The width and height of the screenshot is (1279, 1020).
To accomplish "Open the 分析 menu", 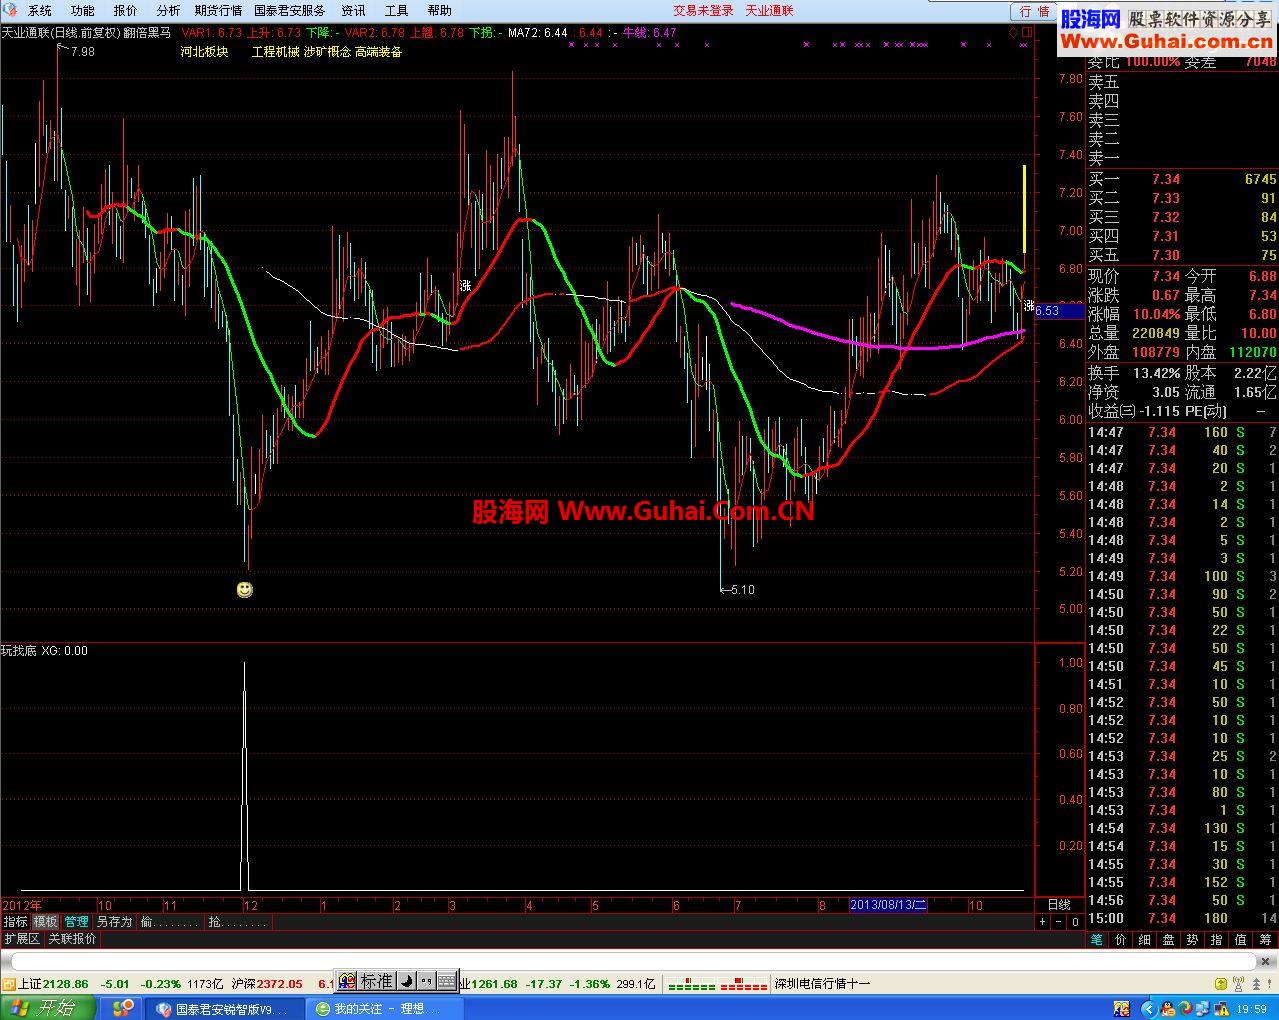I will 168,10.
